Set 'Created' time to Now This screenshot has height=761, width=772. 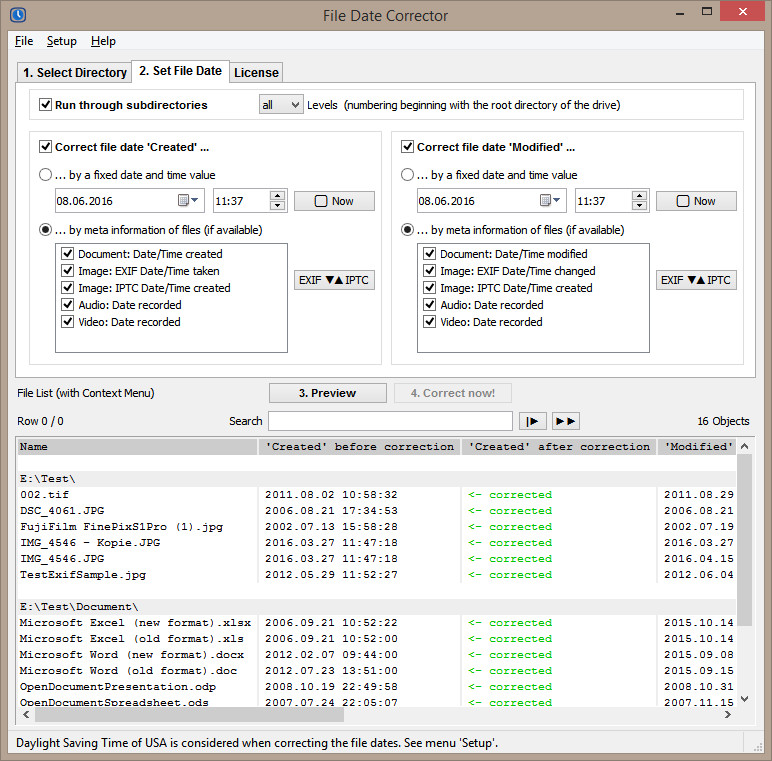pyautogui.click(x=334, y=201)
